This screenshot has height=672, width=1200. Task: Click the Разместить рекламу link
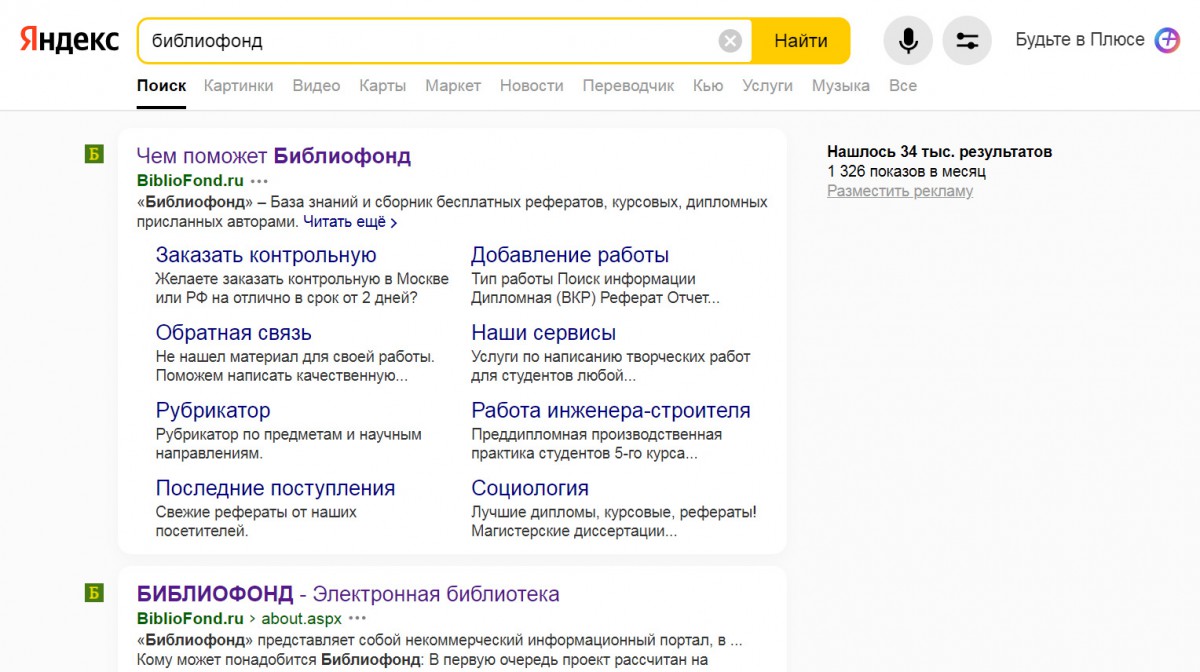click(900, 191)
